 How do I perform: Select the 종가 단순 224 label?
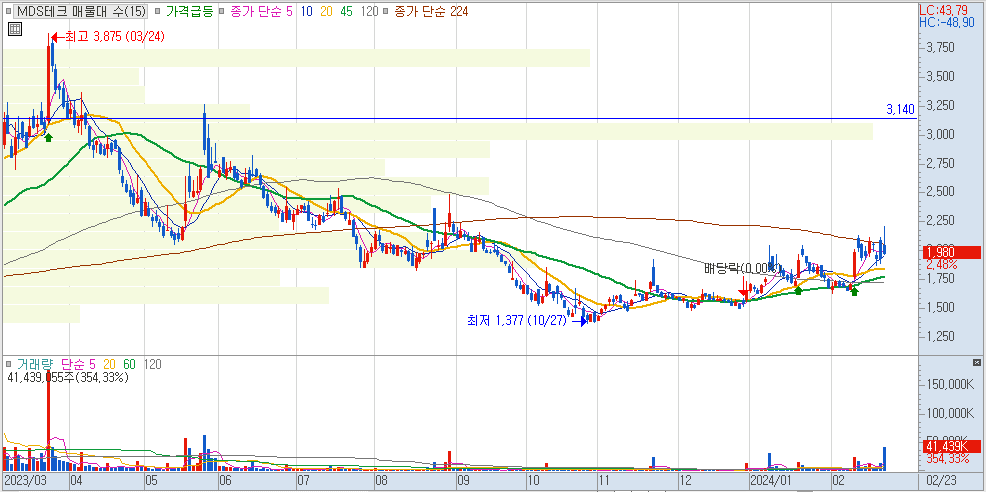click(431, 11)
